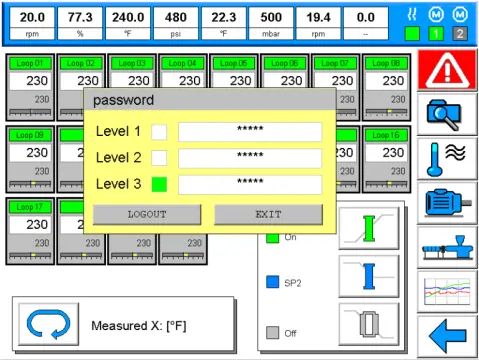Click the Level 2 password field
Image resolution: width=479 pixels, height=360 pixels.
(x=250, y=158)
